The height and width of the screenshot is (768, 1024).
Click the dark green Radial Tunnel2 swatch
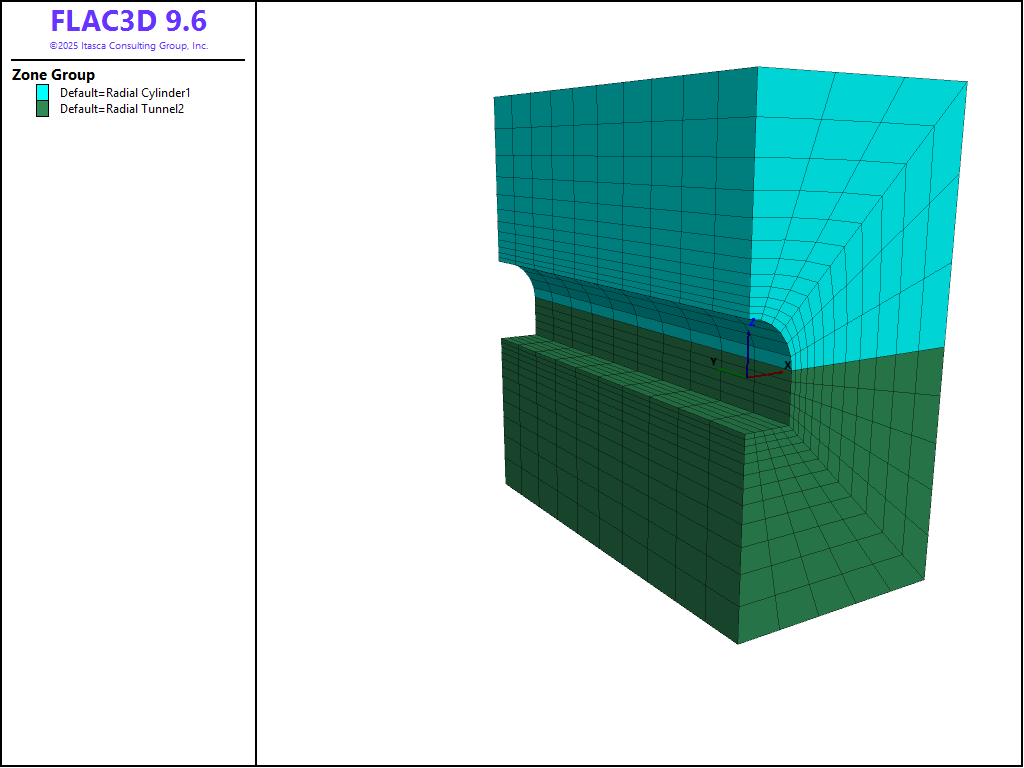point(42,109)
